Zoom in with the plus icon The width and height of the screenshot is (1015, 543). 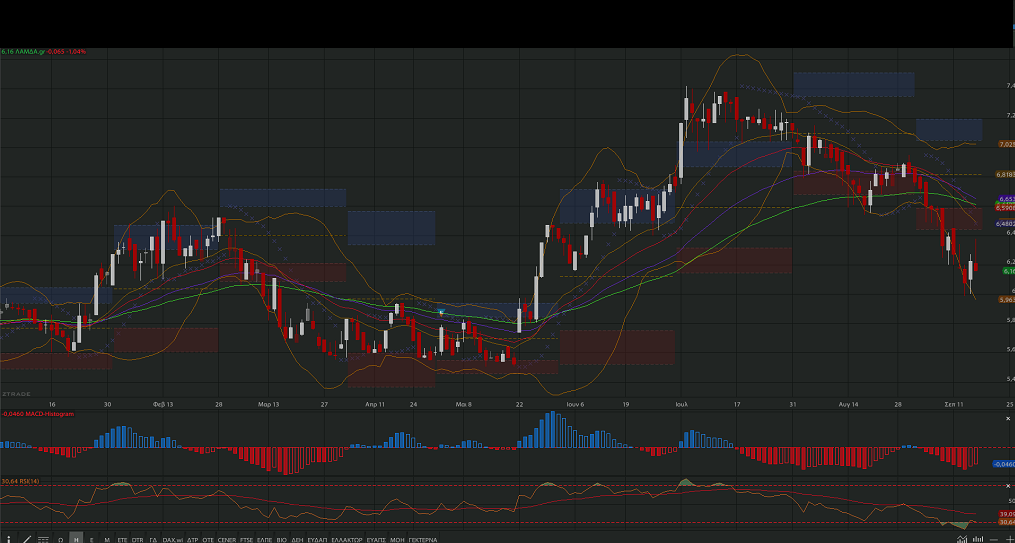tap(1010, 540)
